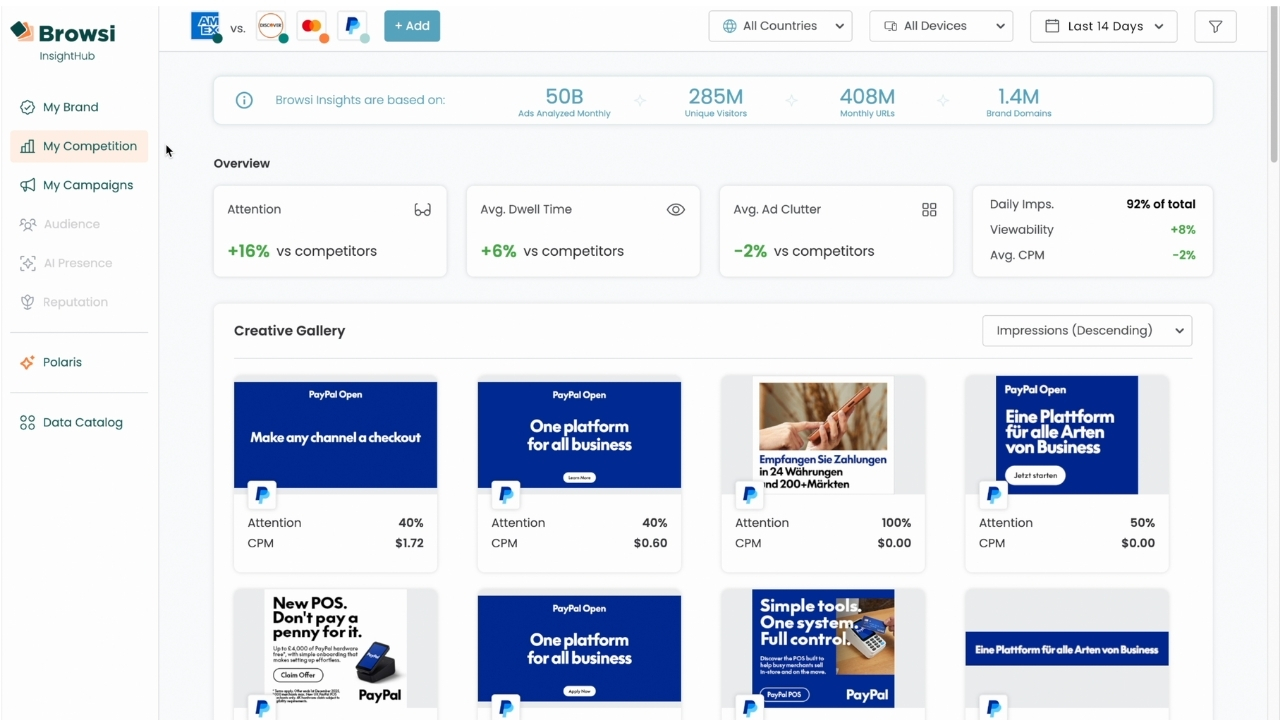Screen dimensions: 1280x720
Task: Click the info icon beside Browsi Insights
Action: (244, 100)
